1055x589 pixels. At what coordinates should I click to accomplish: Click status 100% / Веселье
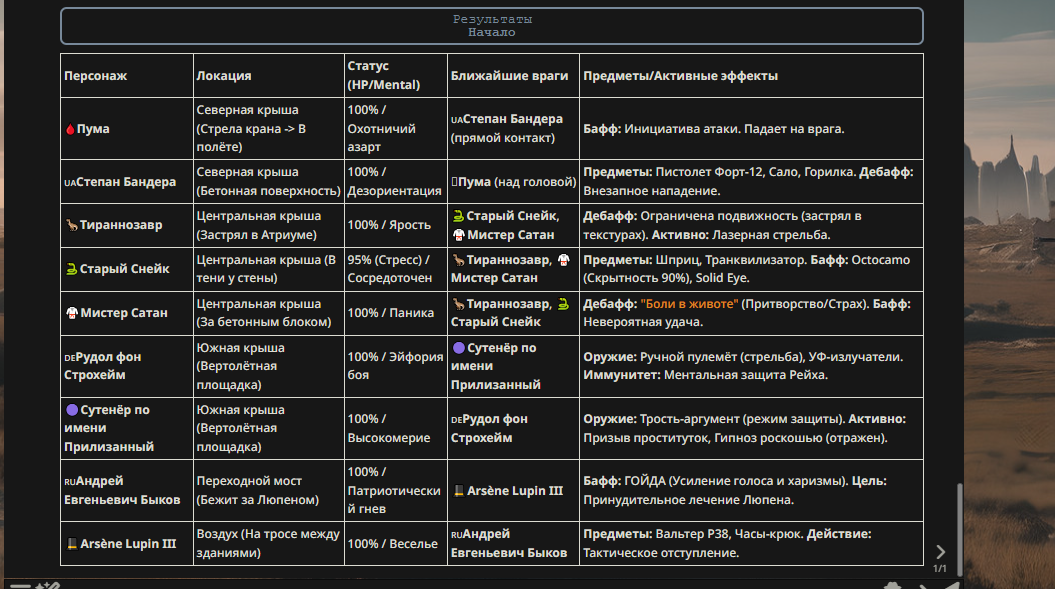click(x=392, y=544)
